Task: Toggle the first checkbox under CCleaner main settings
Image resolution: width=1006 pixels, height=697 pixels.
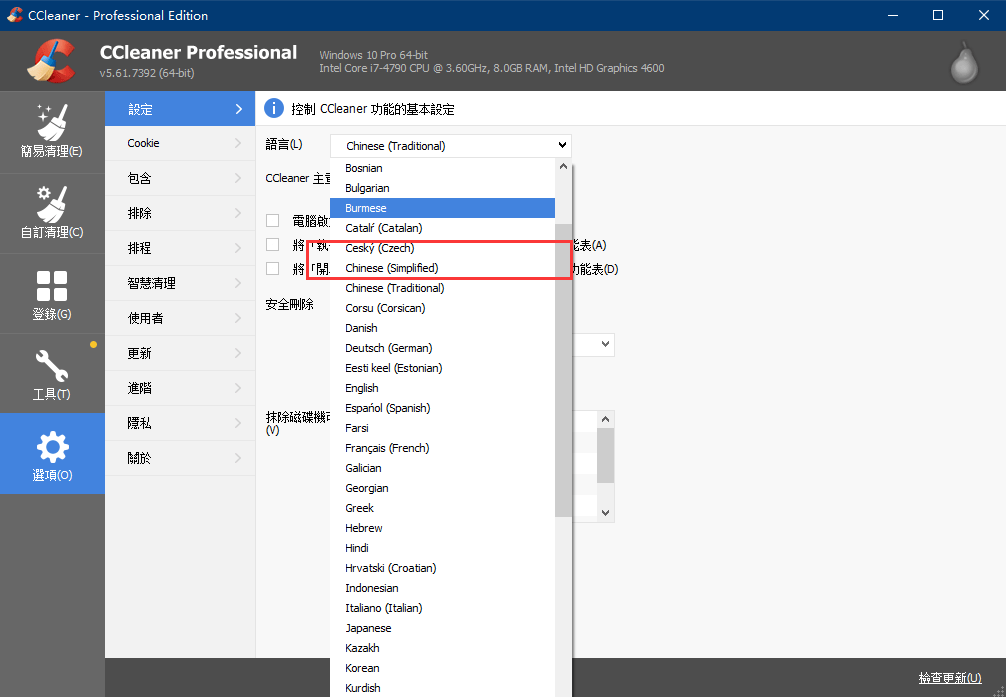Action: tap(272, 220)
